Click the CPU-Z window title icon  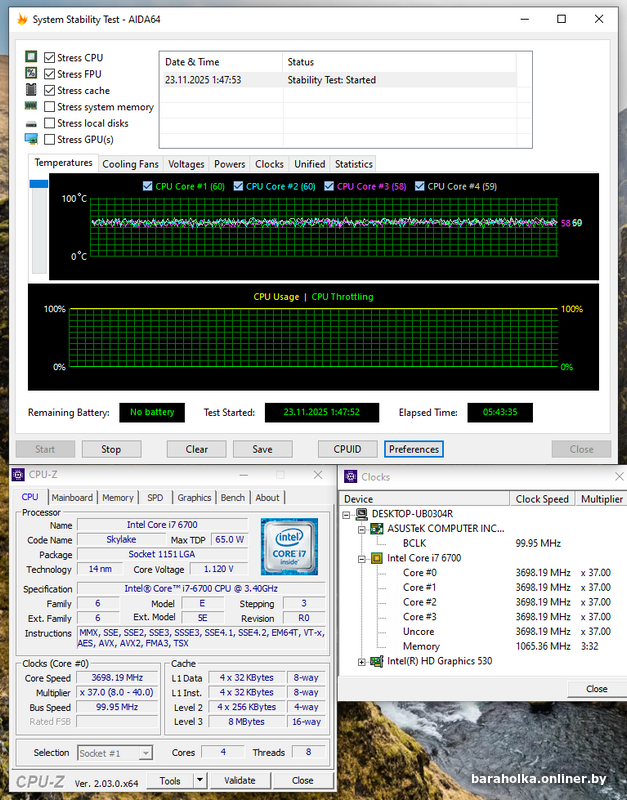(18, 474)
